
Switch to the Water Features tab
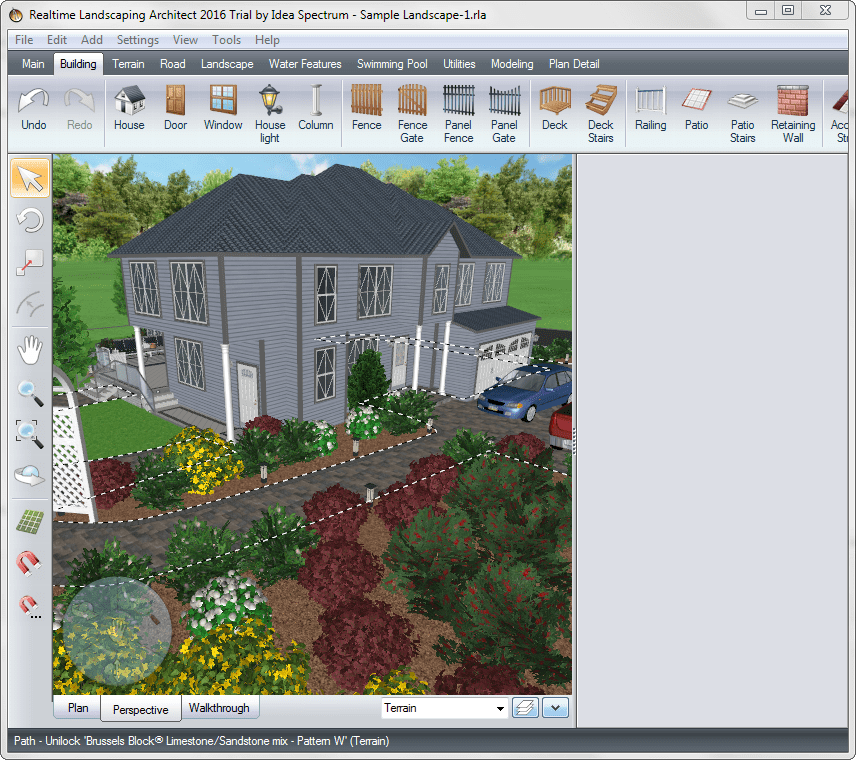tap(305, 64)
